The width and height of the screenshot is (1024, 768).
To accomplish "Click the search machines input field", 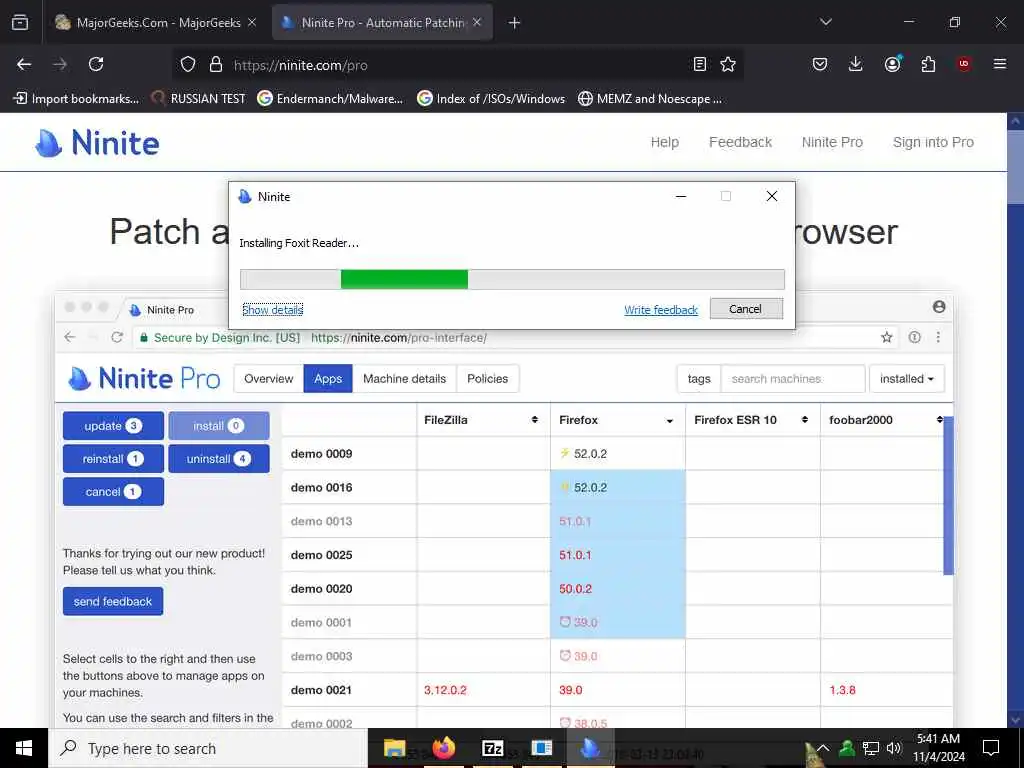I will 793,379.
